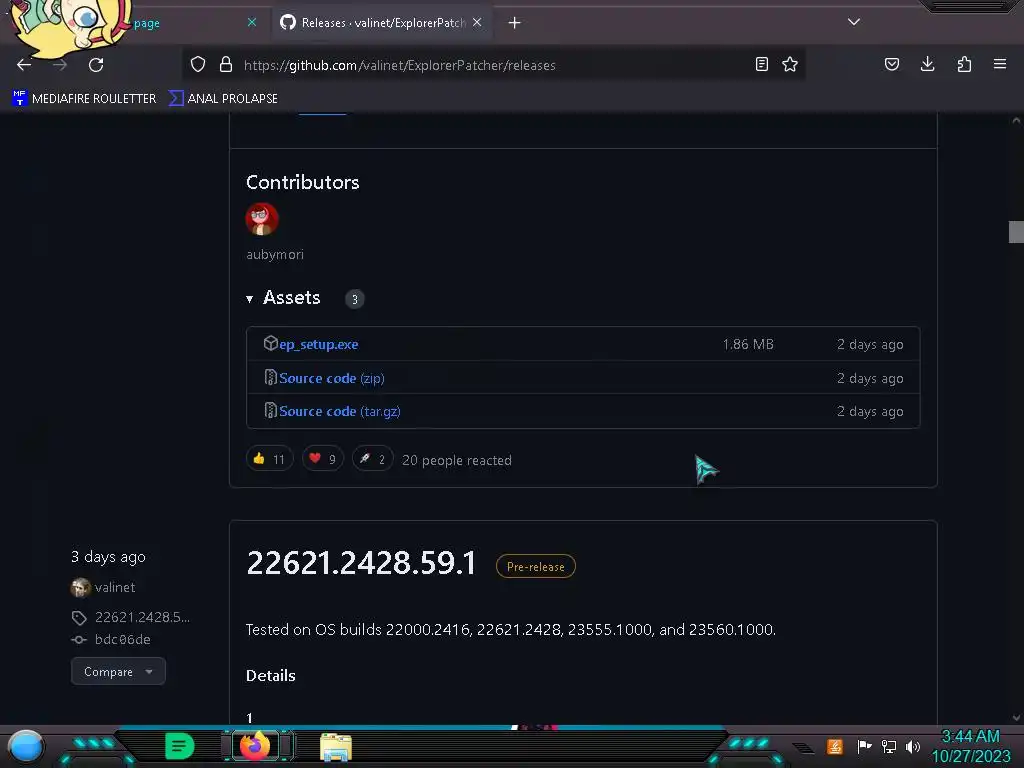Open the Firefox downloads panel
Screen dimensions: 1024x768
pyautogui.click(x=927, y=64)
